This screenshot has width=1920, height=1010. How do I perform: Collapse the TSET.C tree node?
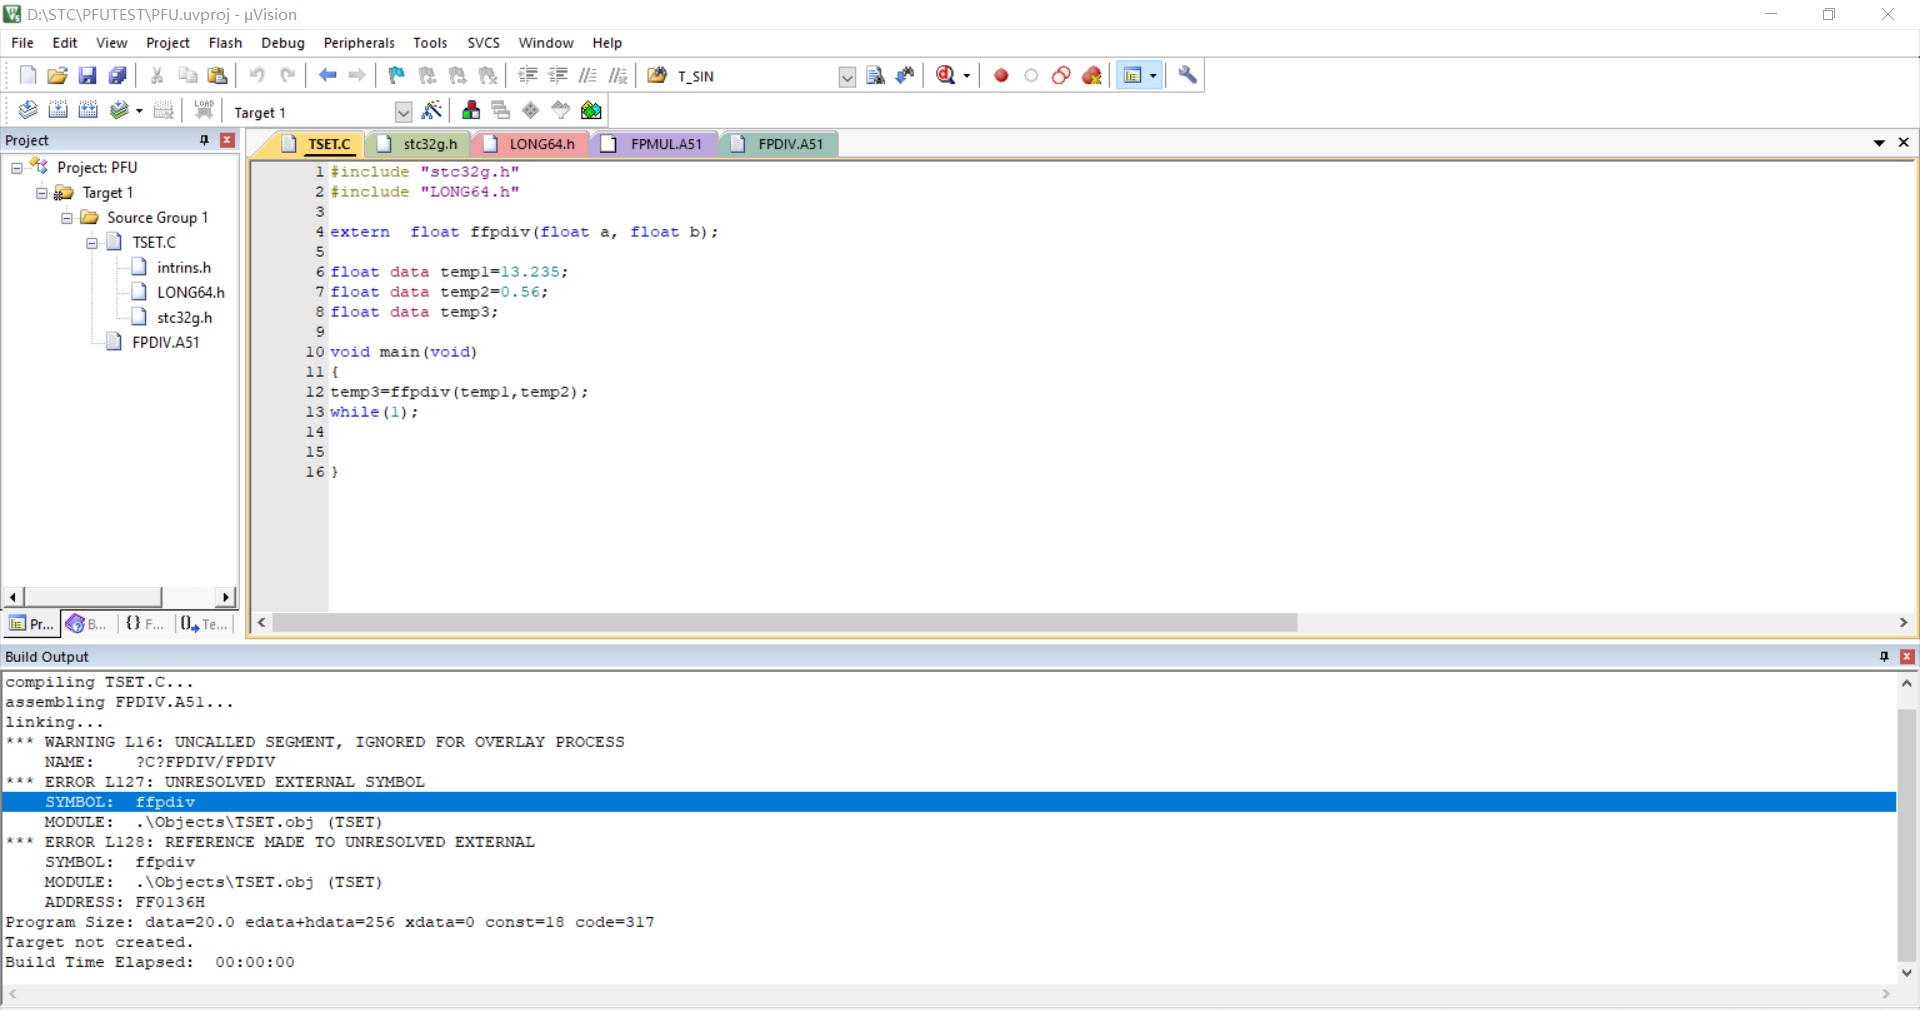coord(92,243)
